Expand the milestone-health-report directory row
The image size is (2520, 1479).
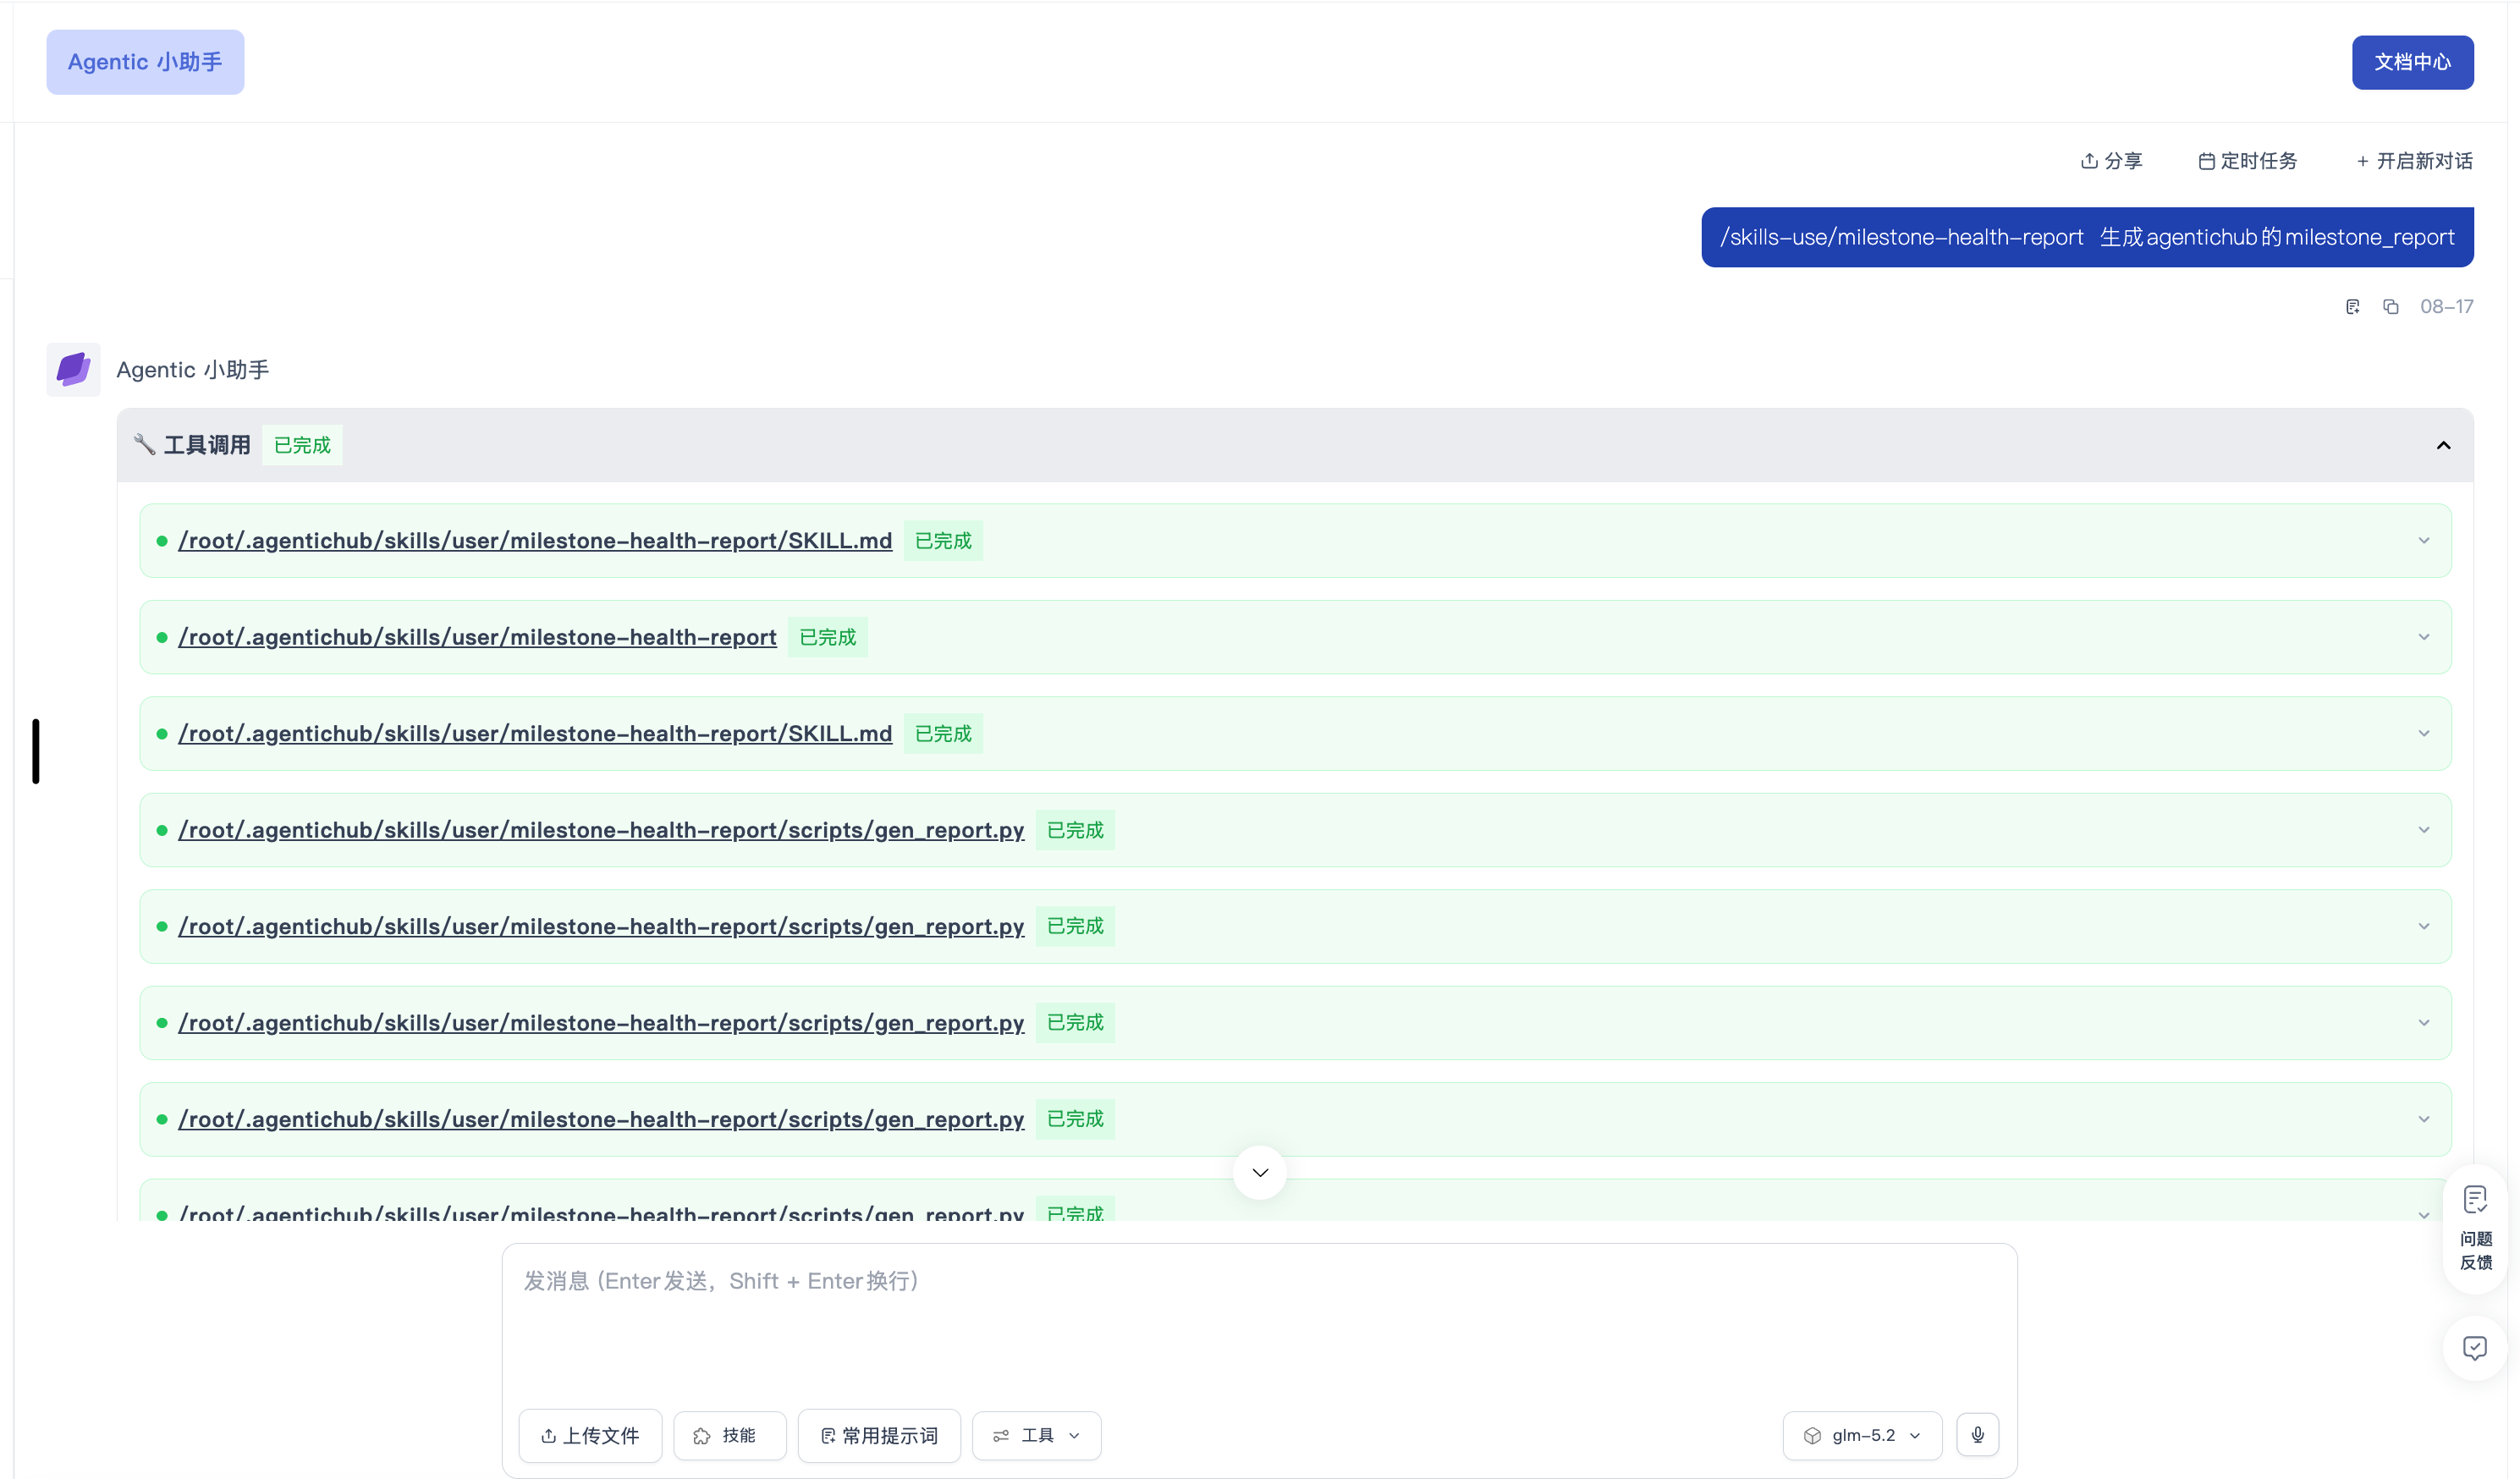2423,637
